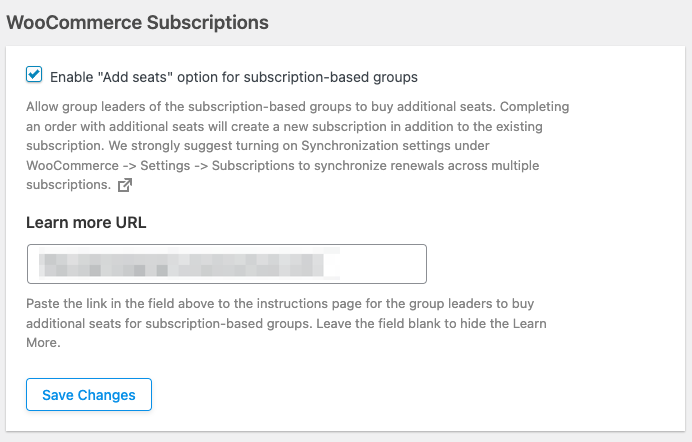Focus the Learn more URL input field
The height and width of the screenshot is (442, 692).
226,264
